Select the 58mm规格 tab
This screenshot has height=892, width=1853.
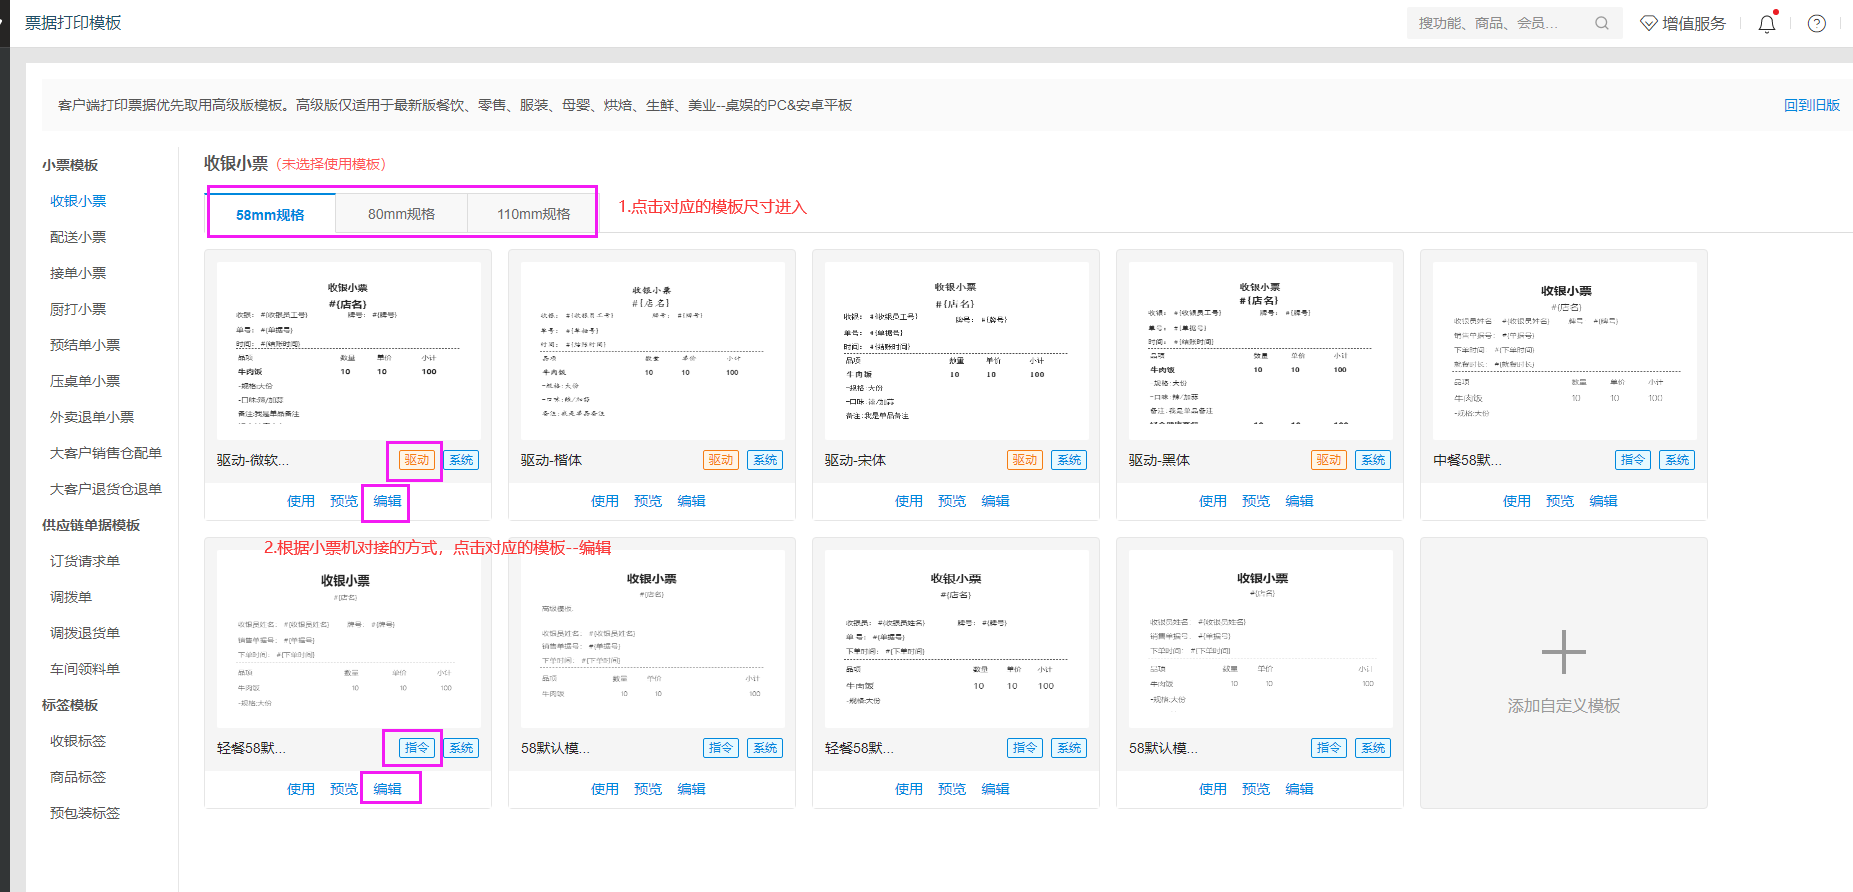tap(270, 215)
